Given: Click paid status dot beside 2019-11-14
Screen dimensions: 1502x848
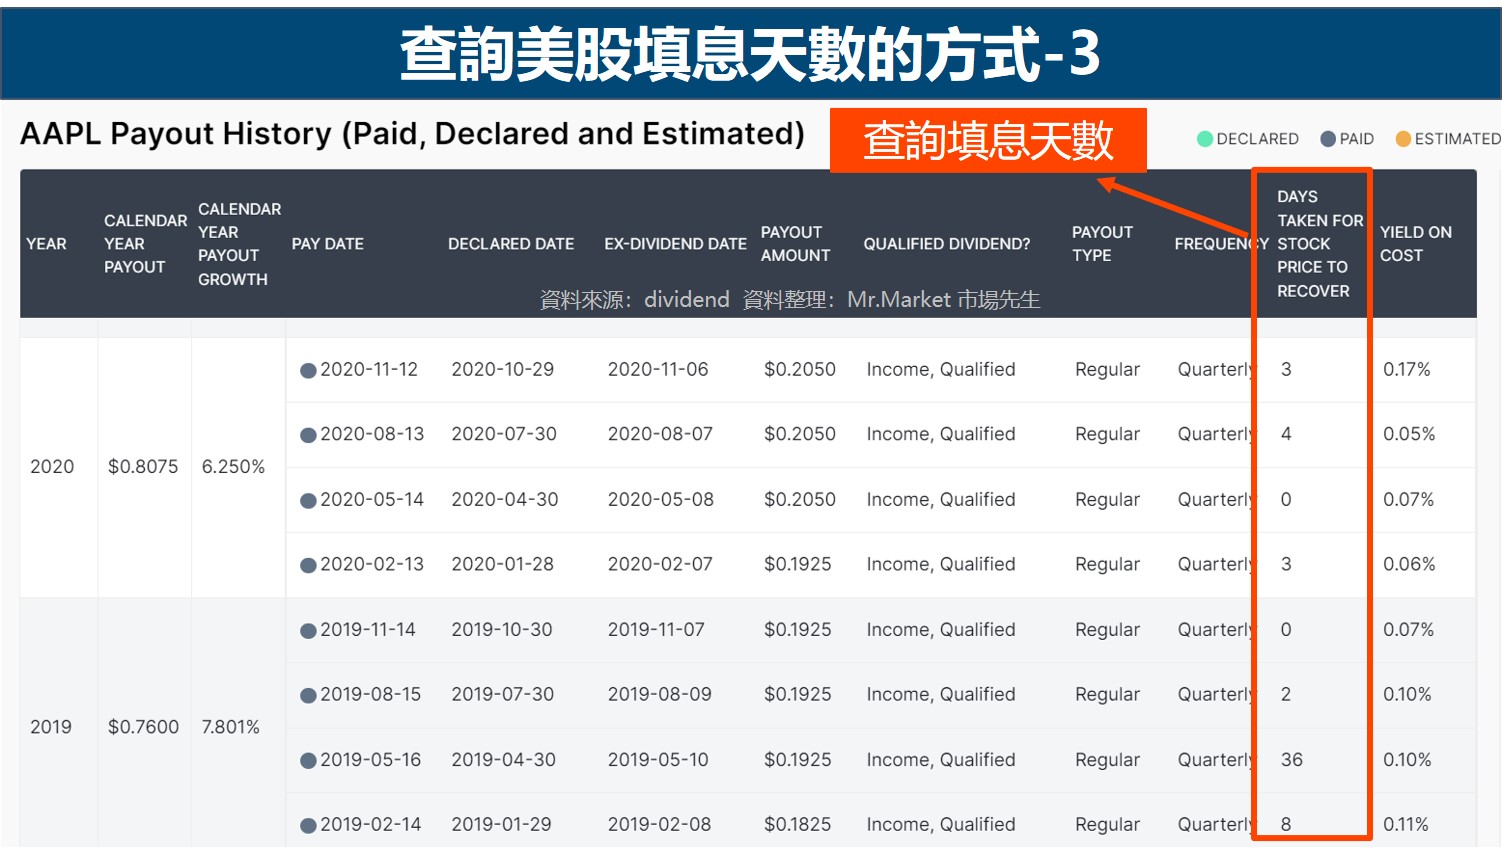Looking at the screenshot, I should tap(309, 631).
